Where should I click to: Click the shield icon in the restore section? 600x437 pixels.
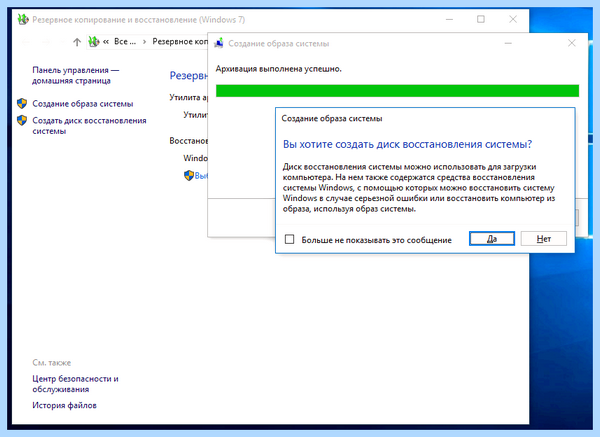189,176
